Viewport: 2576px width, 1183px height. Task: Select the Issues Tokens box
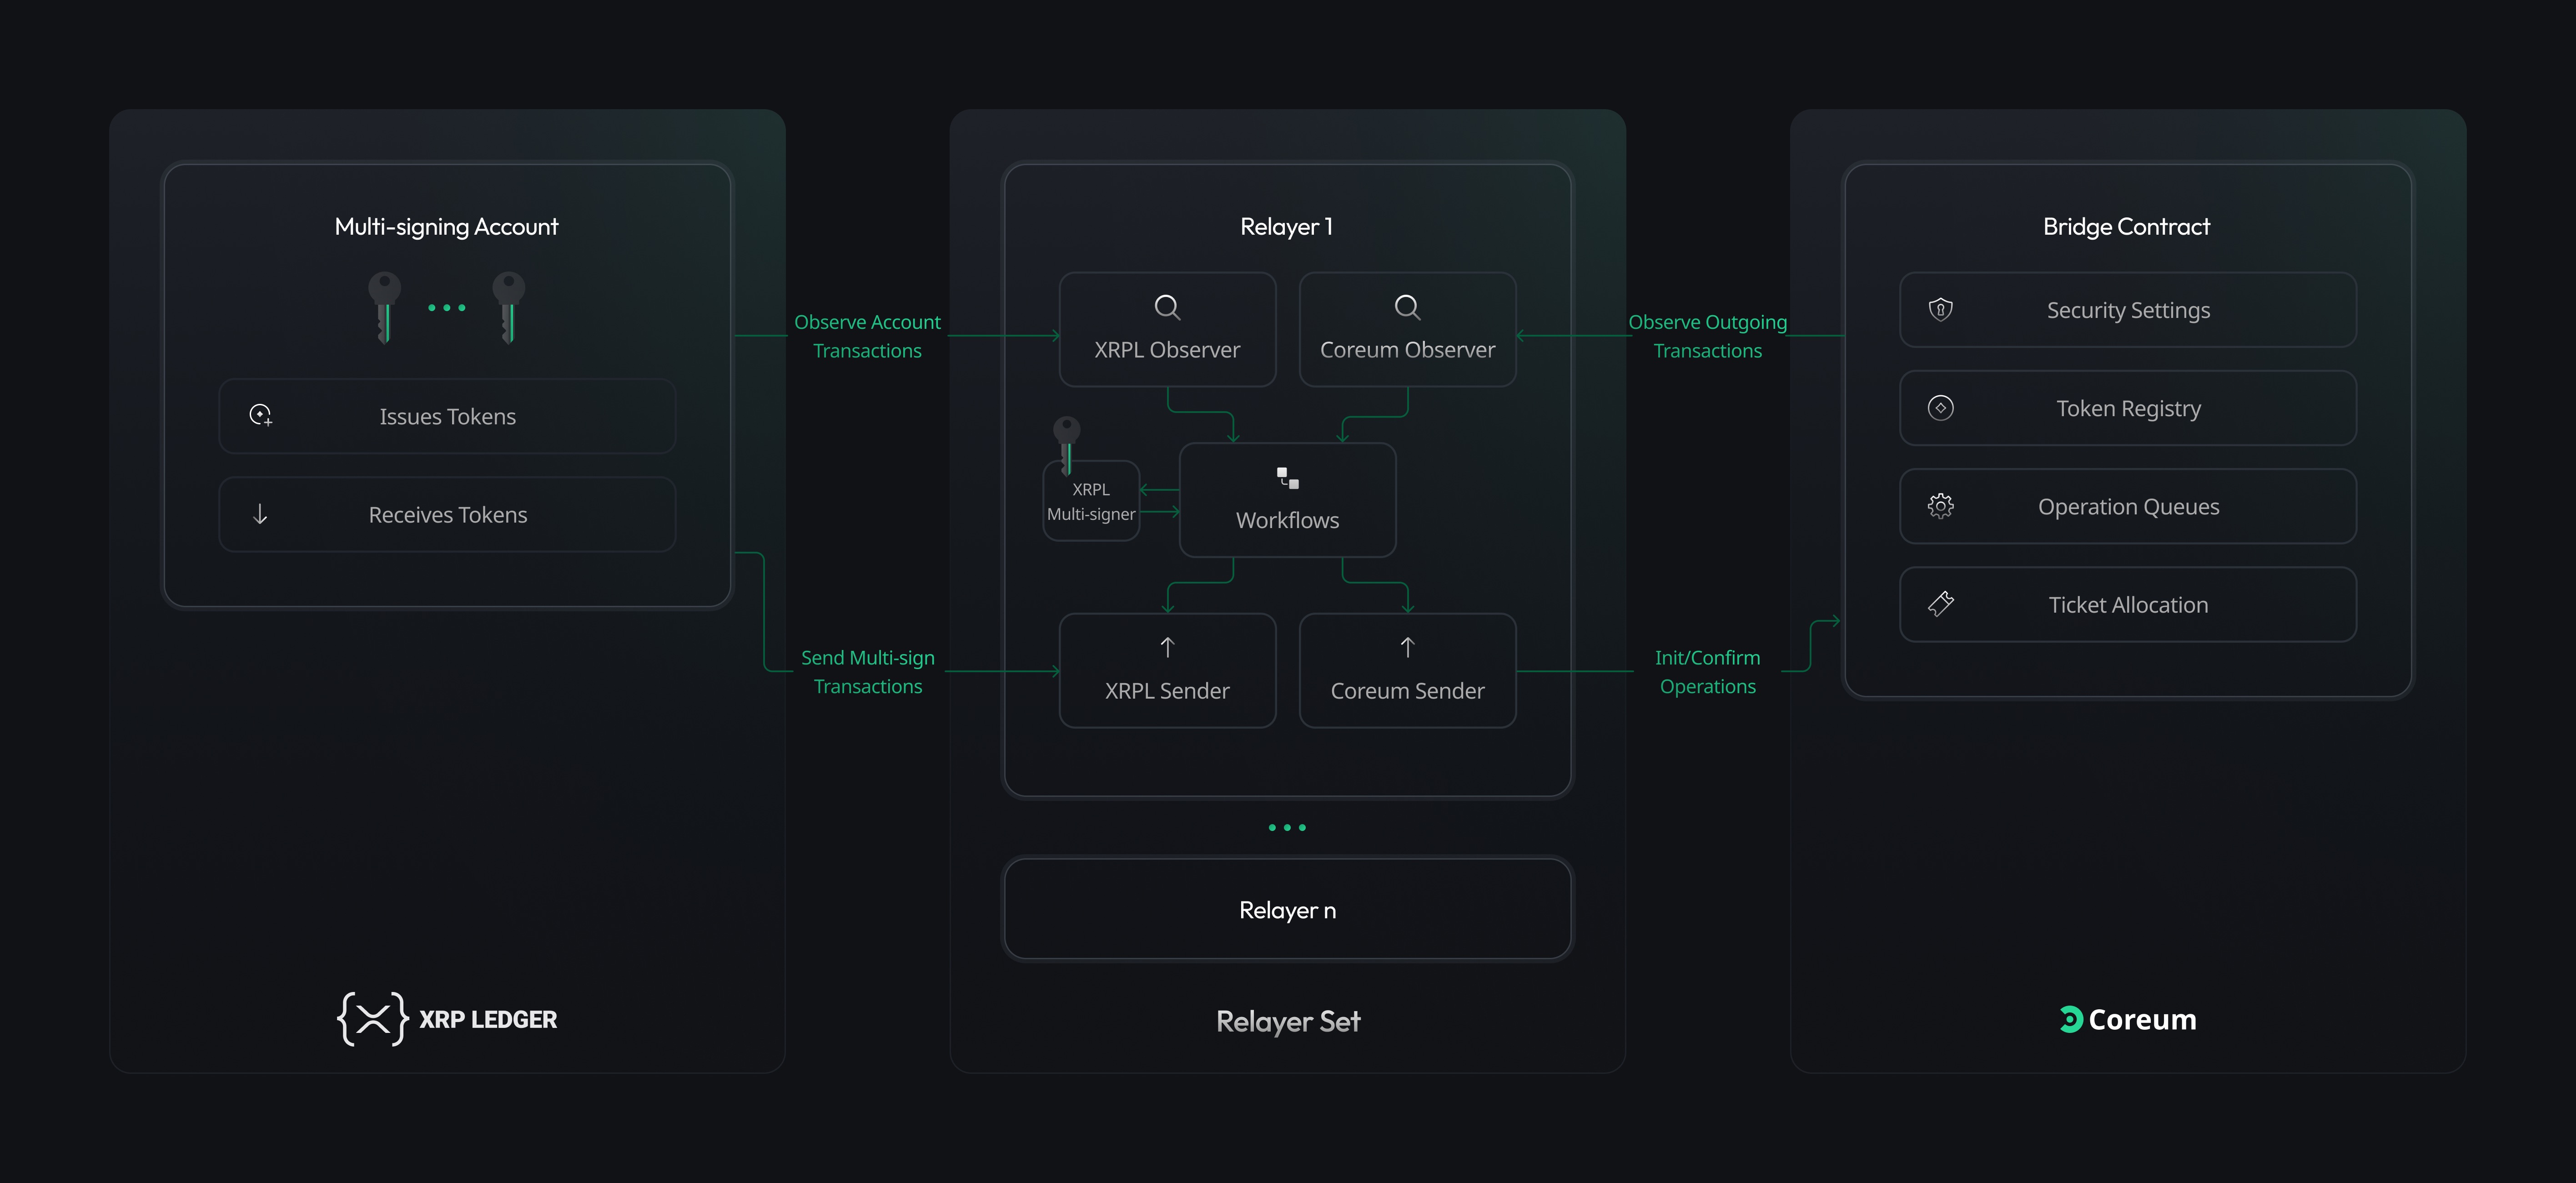447,416
